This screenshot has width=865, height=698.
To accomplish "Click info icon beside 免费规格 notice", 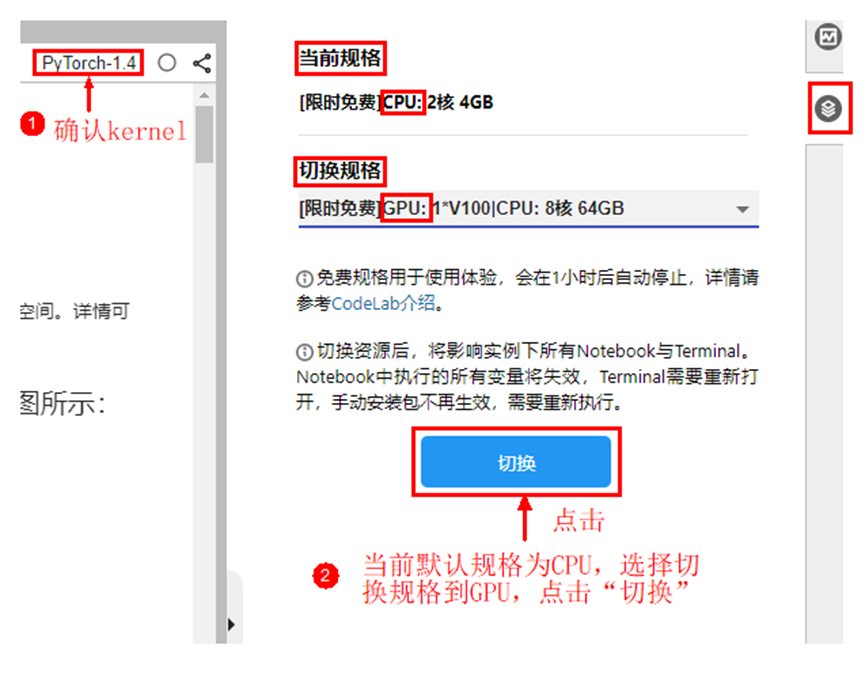I will coord(305,279).
